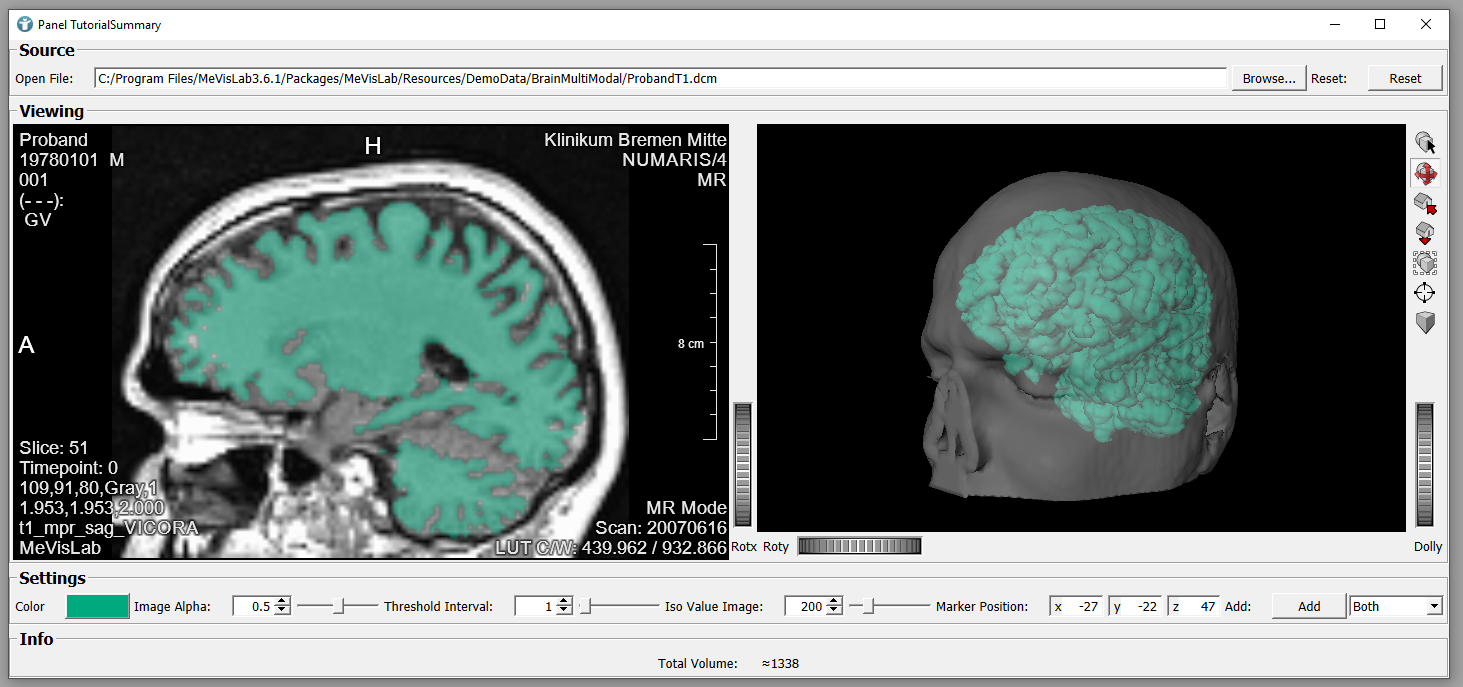Viewport: 1463px width, 687px height.
Task: Click the Open File path field
Action: [x=660, y=78]
